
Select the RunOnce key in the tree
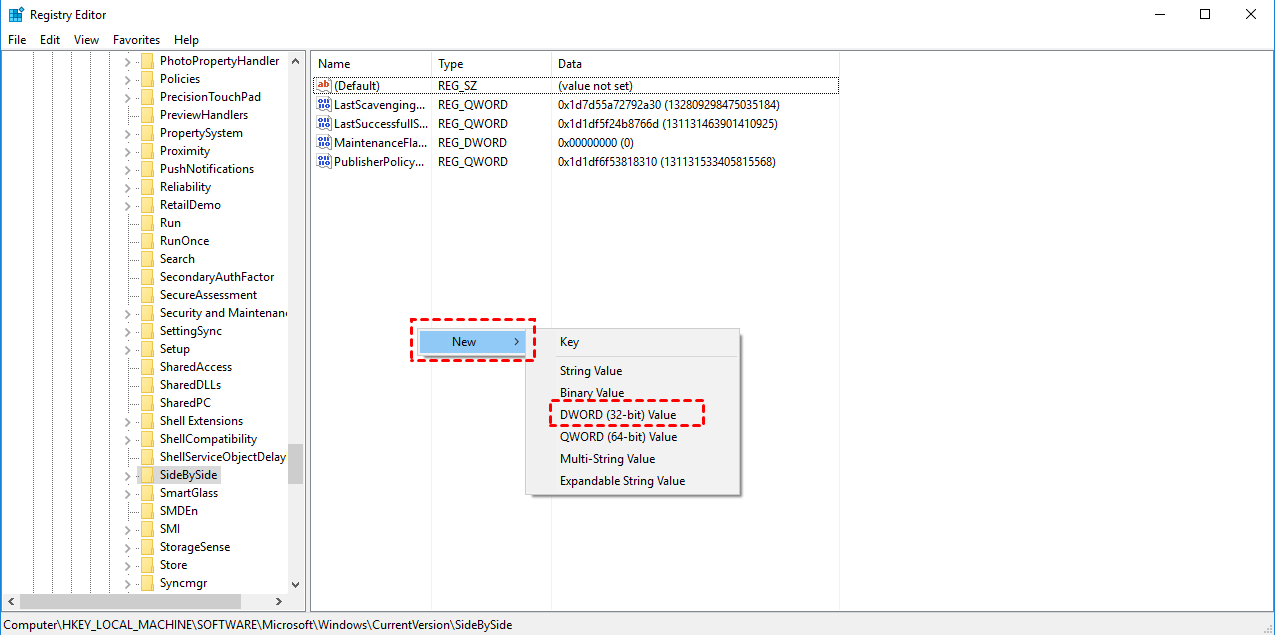click(184, 241)
